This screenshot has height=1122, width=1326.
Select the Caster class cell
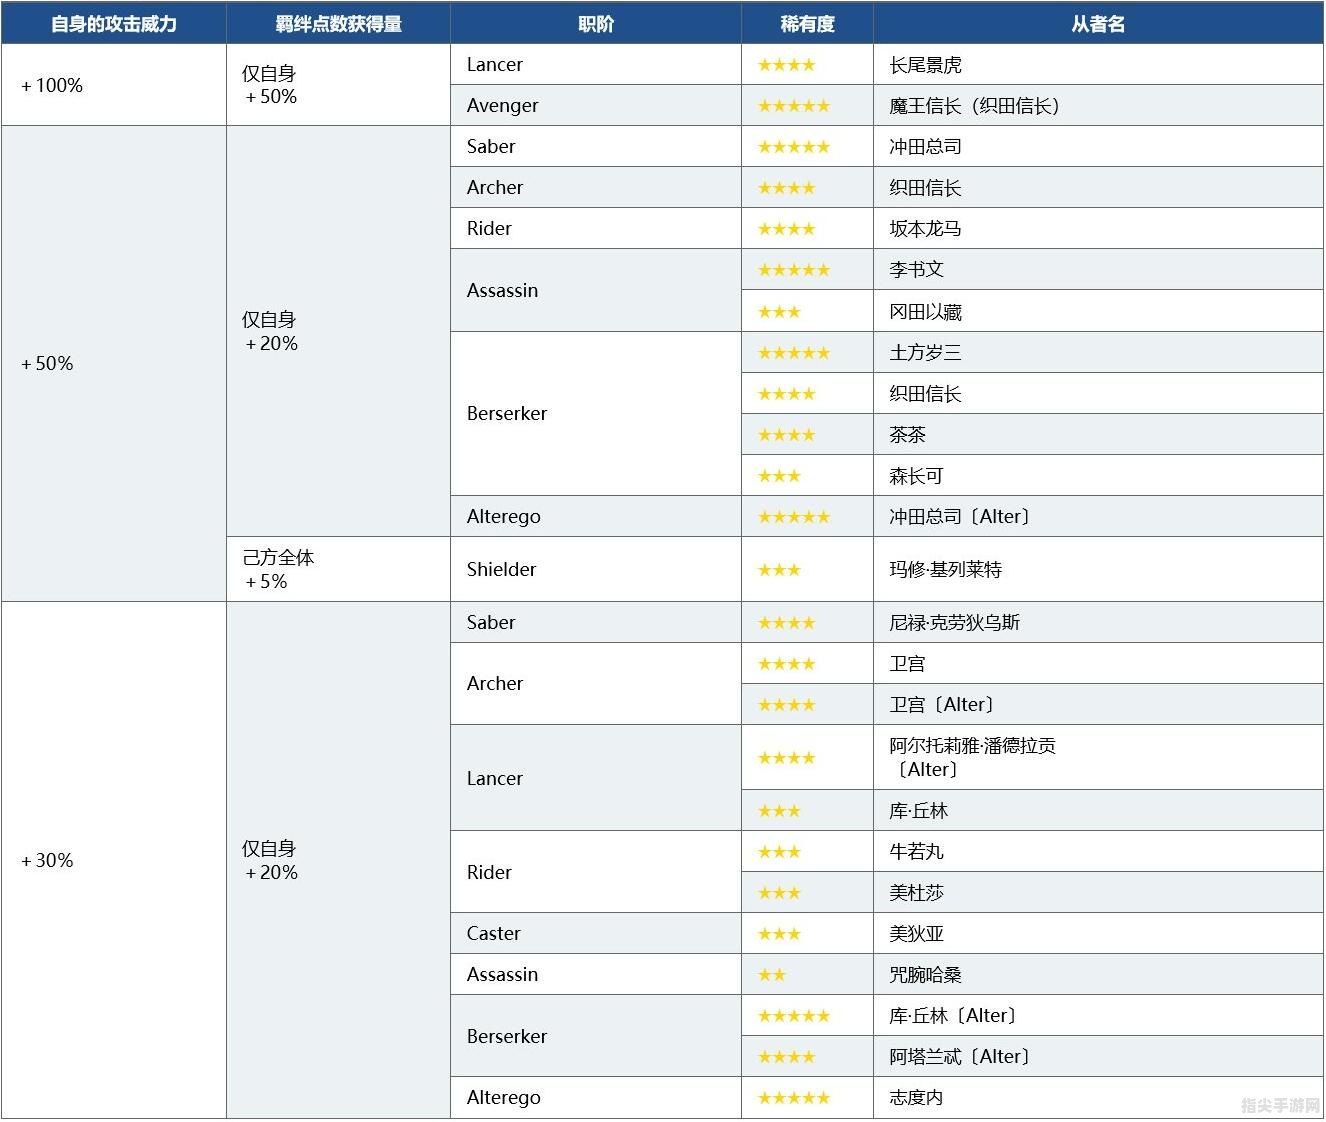tap(596, 933)
